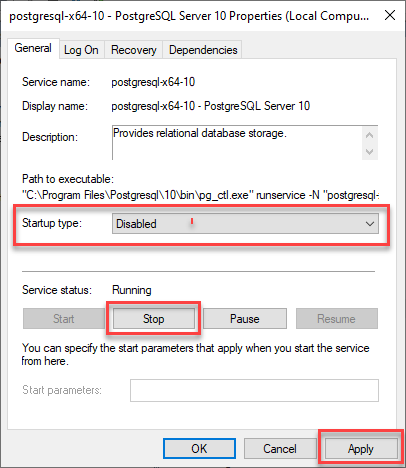Pause the PostgreSQL service

245,319
